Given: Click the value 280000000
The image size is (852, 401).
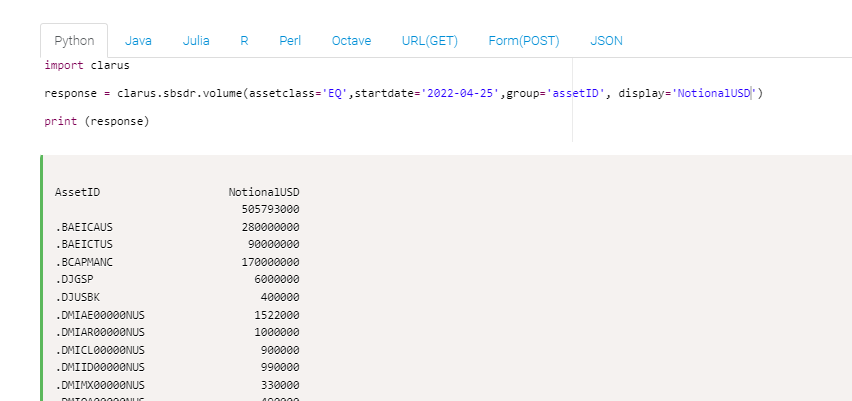Looking at the screenshot, I should point(271,227).
